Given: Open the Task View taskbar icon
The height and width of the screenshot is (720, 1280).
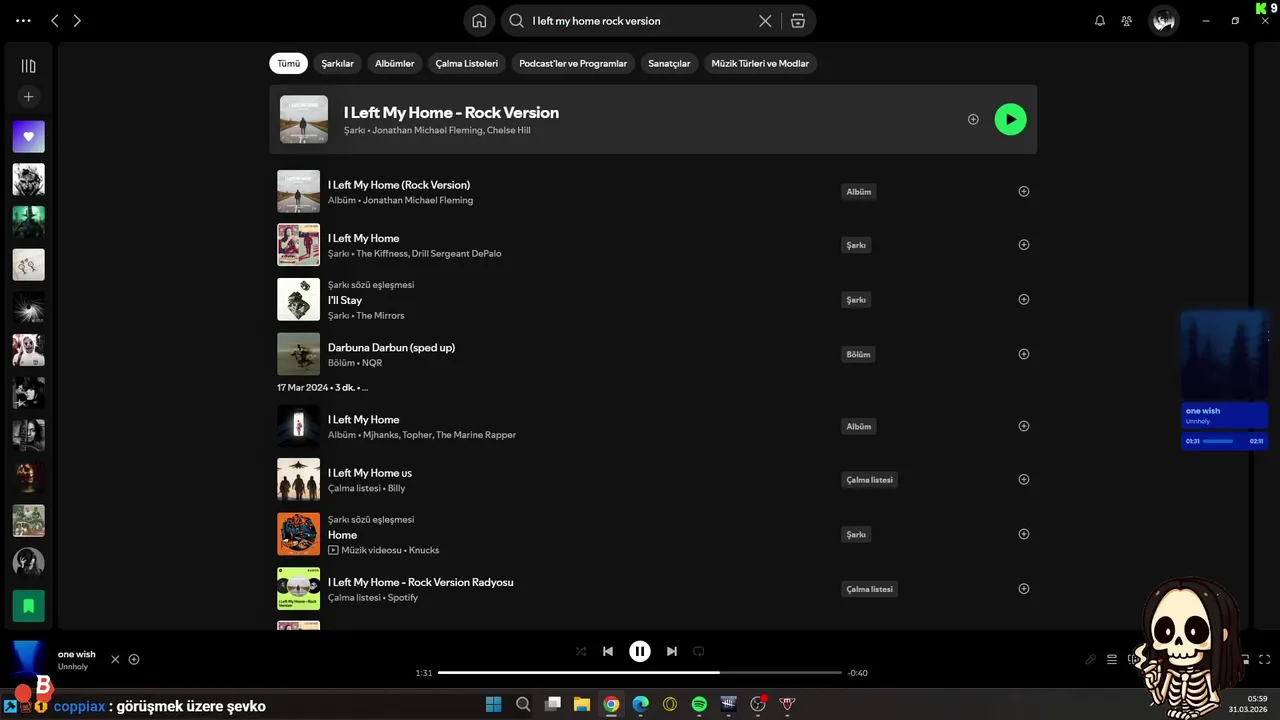Looking at the screenshot, I should [x=552, y=704].
